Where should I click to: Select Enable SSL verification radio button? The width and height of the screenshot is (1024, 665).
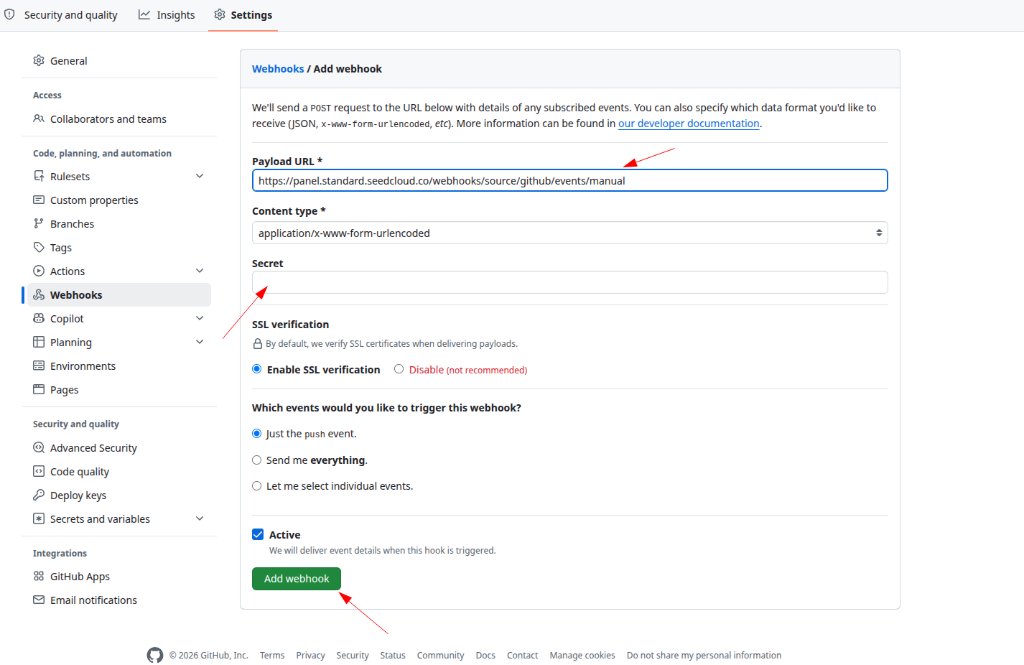(257, 369)
